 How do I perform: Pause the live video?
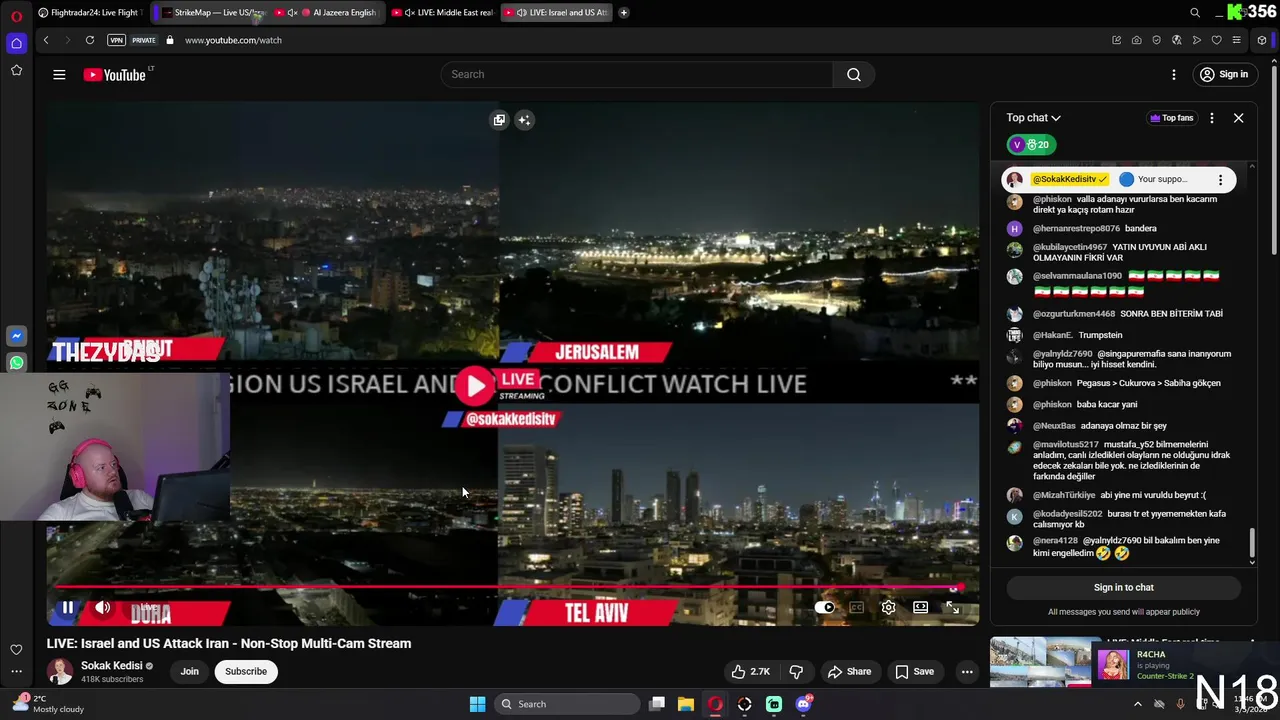point(68,607)
